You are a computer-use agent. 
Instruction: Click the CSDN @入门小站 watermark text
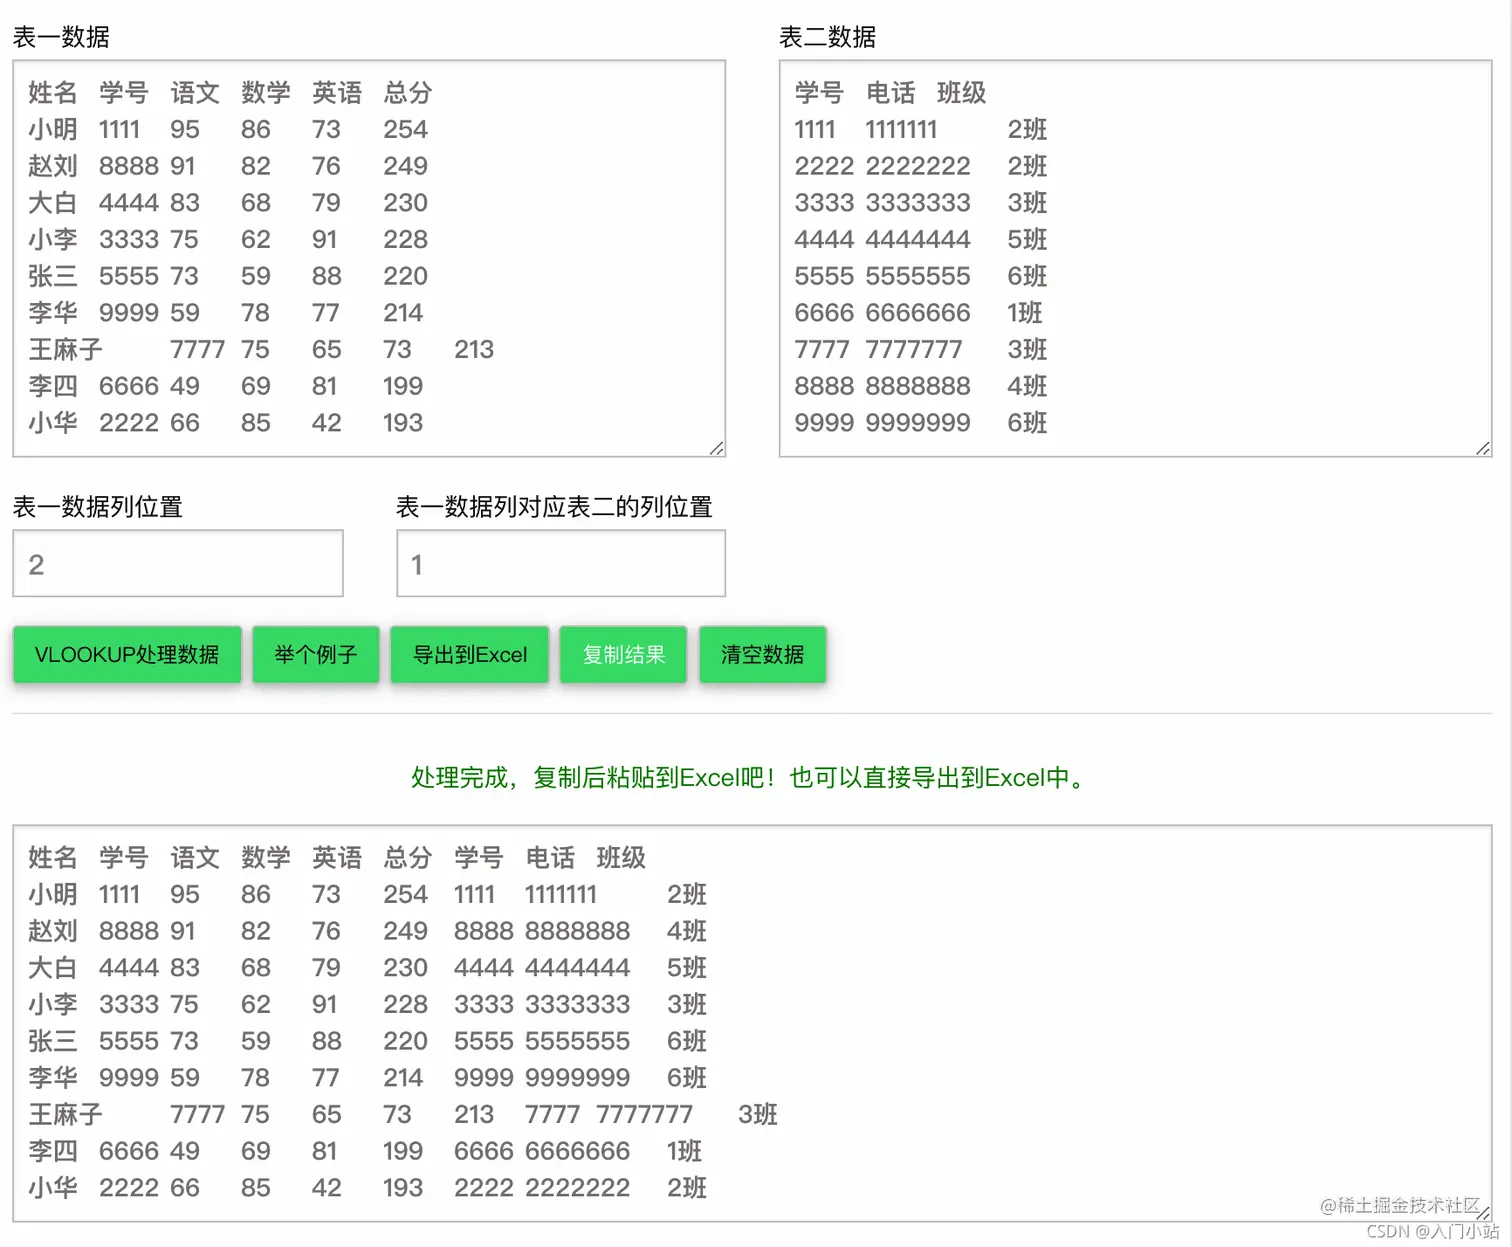coord(1428,1232)
